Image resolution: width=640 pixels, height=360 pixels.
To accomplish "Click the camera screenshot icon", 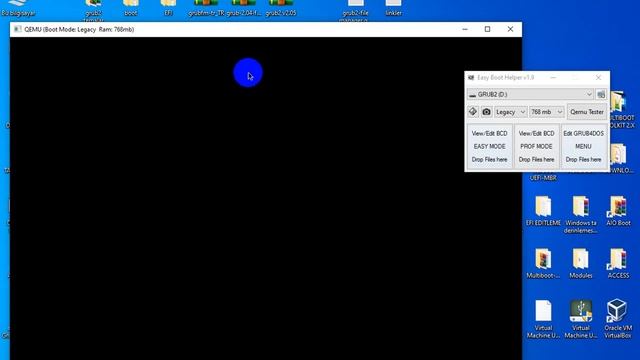I will [486, 111].
